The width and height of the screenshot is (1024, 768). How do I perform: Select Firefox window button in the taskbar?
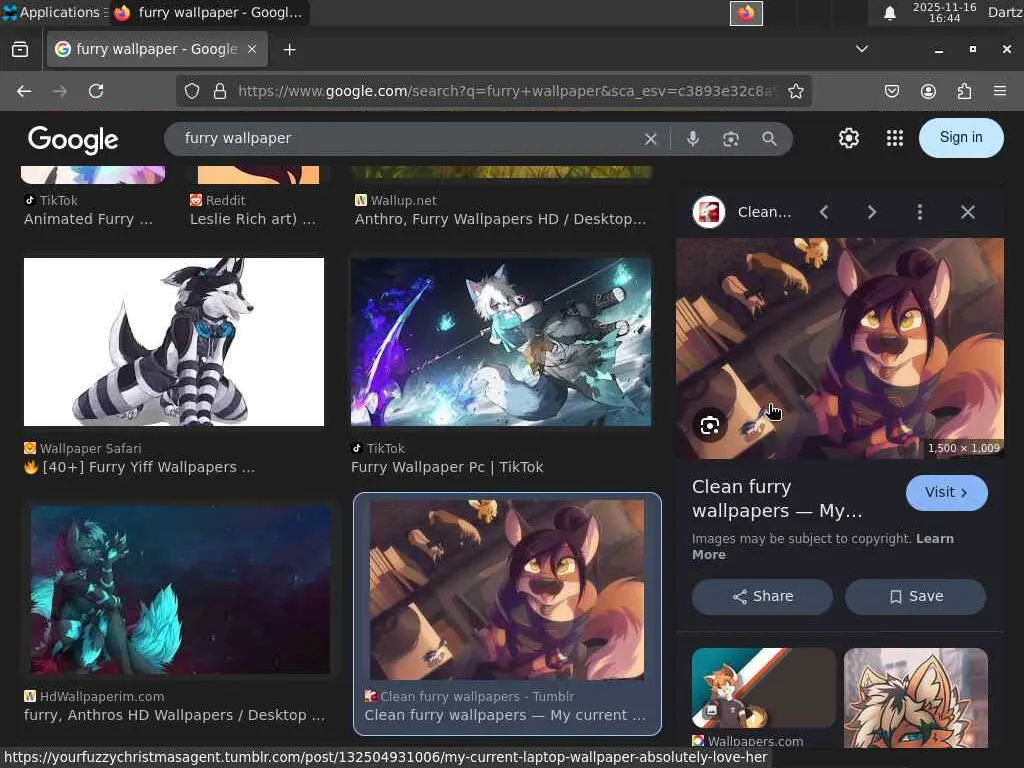pyautogui.click(x=209, y=12)
